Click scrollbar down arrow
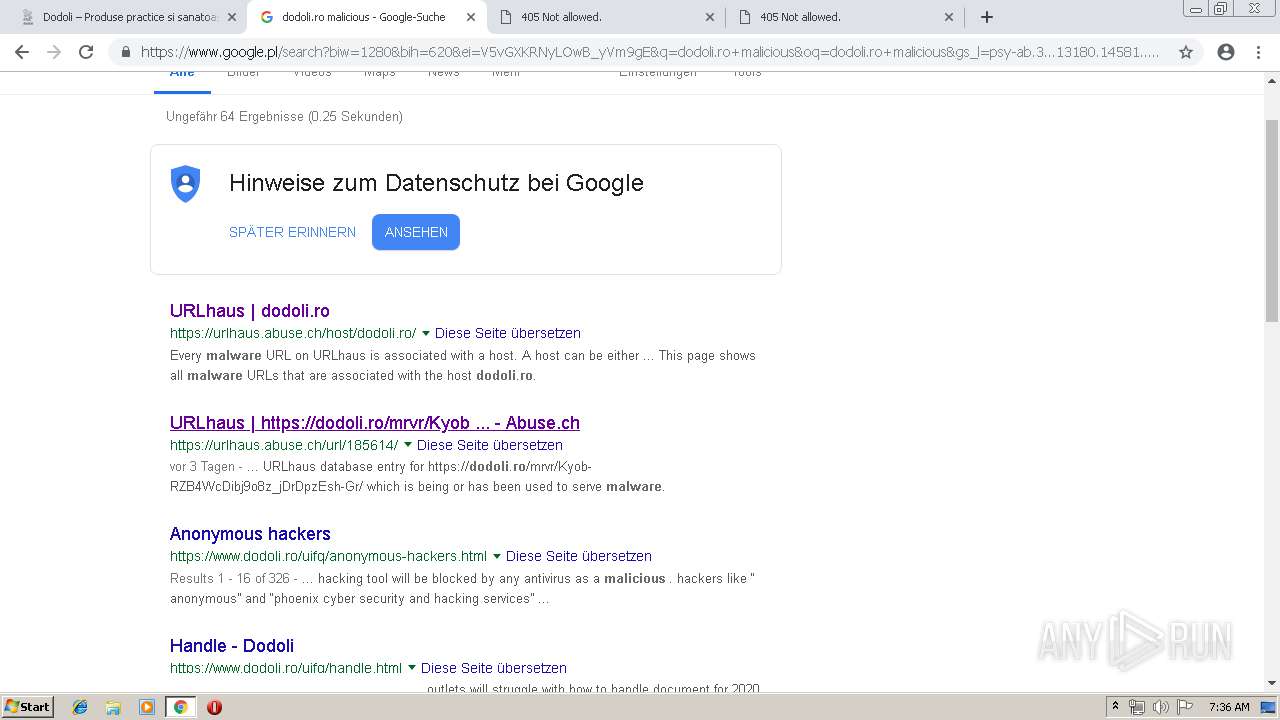Viewport: 1280px width, 720px height. (x=1272, y=683)
